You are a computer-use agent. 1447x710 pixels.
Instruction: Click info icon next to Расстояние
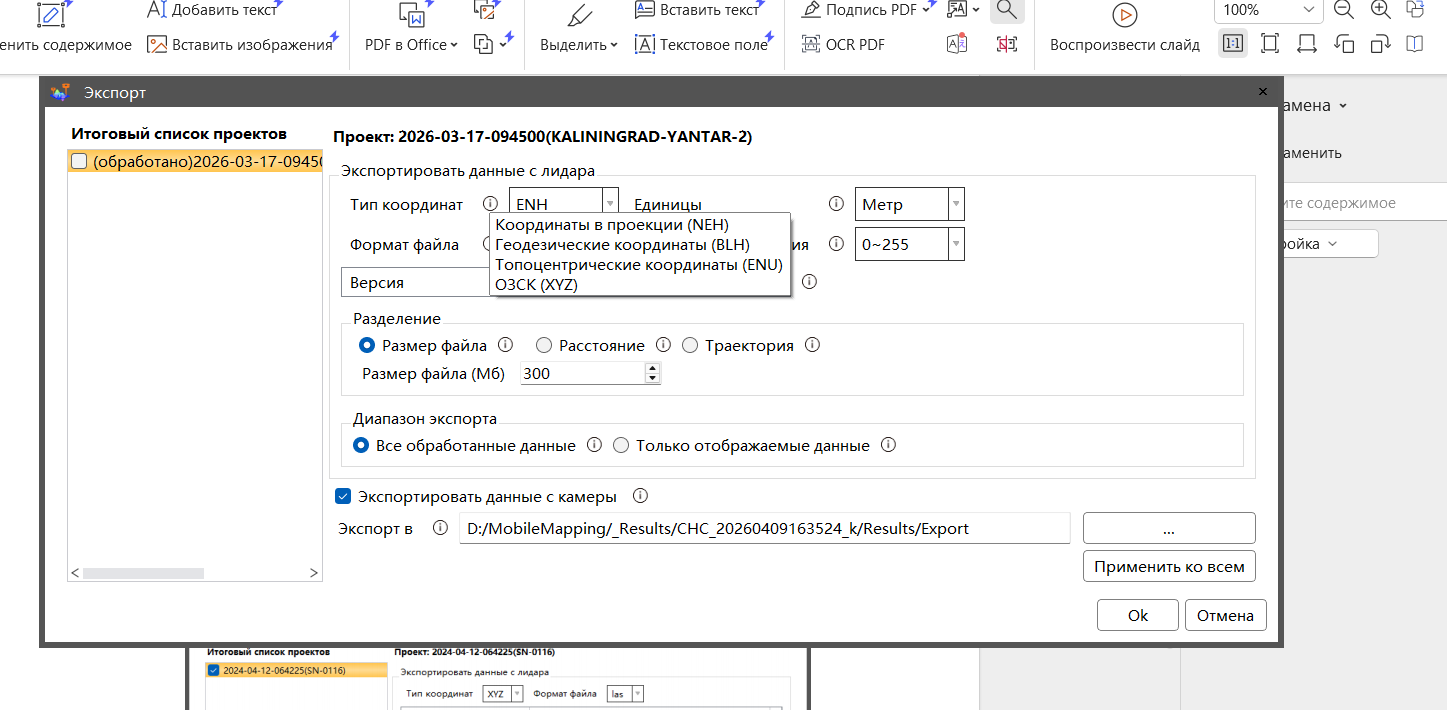[x=663, y=345]
